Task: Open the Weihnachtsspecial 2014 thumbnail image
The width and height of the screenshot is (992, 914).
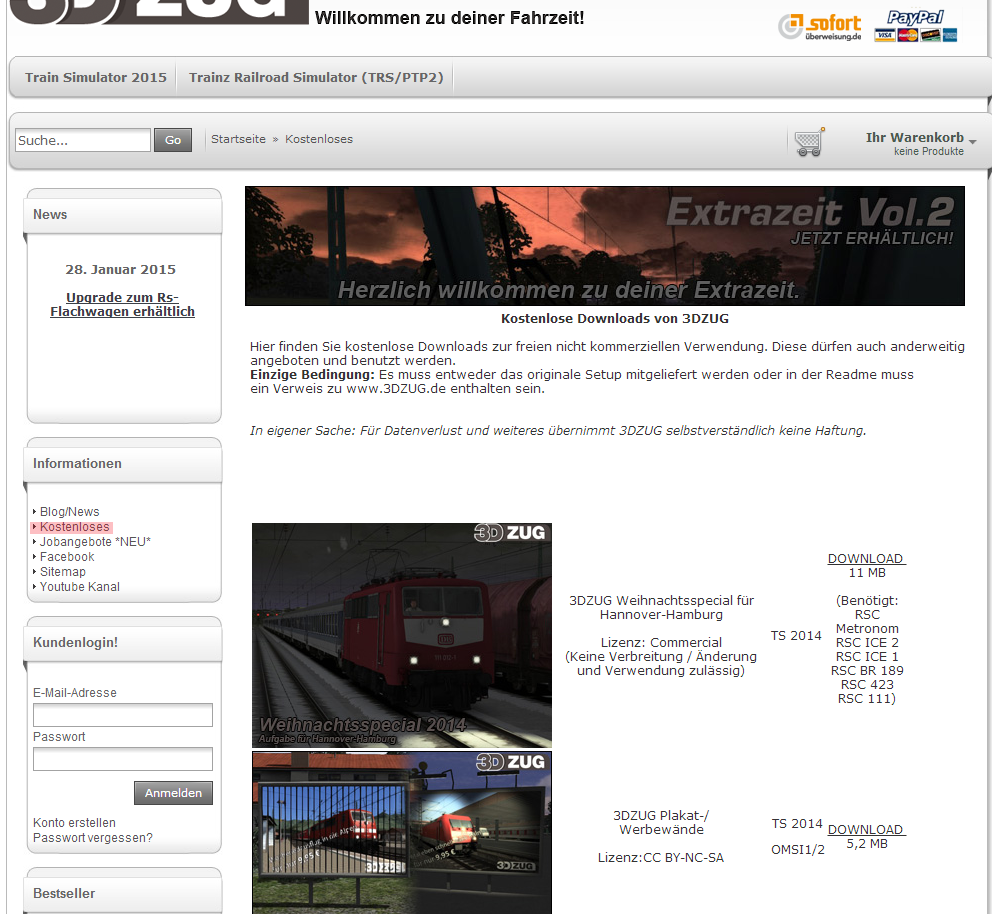Action: (402, 635)
